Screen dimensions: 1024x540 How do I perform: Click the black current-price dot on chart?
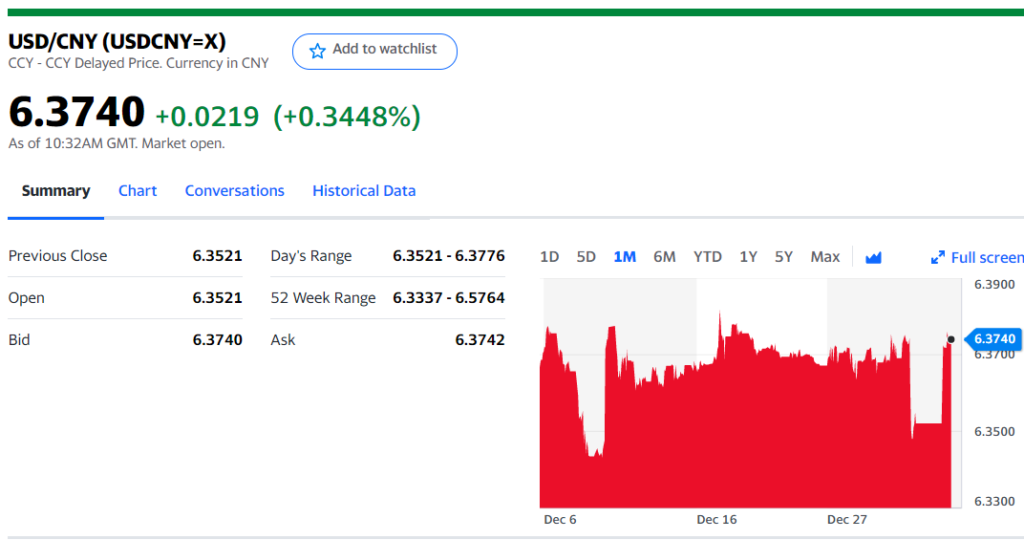[950, 339]
